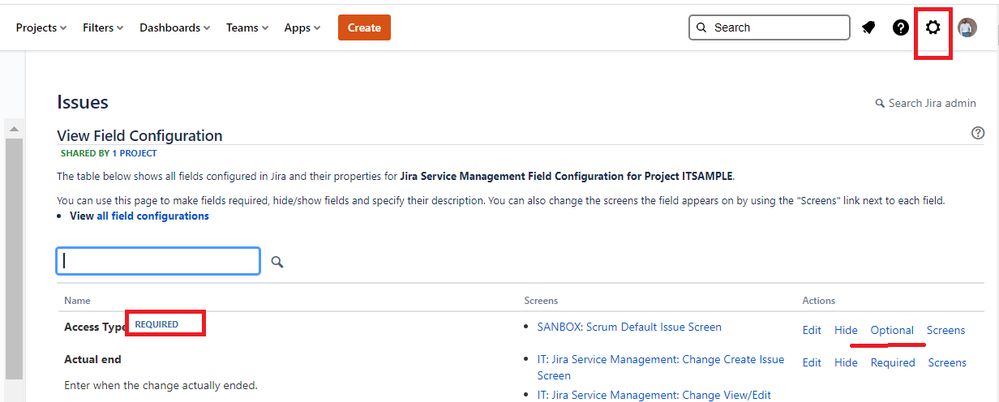The height and width of the screenshot is (402, 999).
Task: Expand the Filters dropdown menu
Action: 103,28
